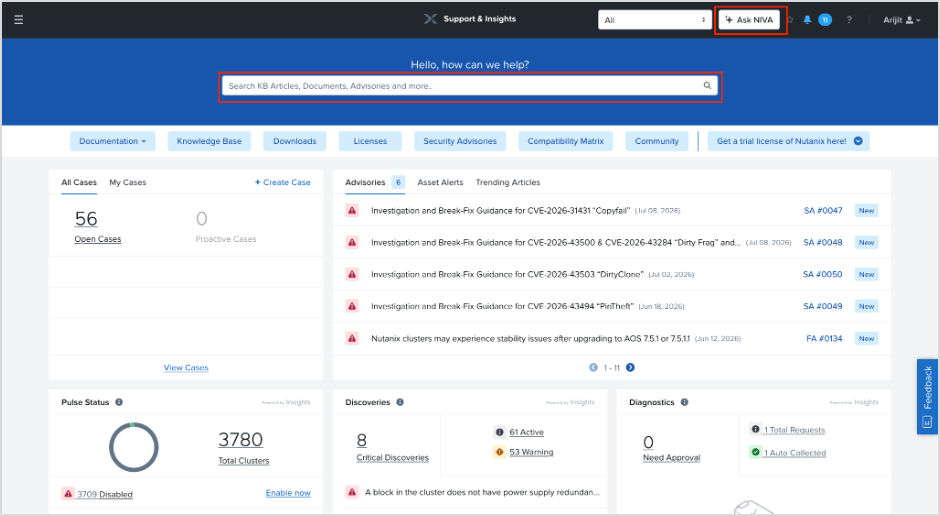Open field advisory FA #0134
Screen dimensions: 940x516
point(824,338)
